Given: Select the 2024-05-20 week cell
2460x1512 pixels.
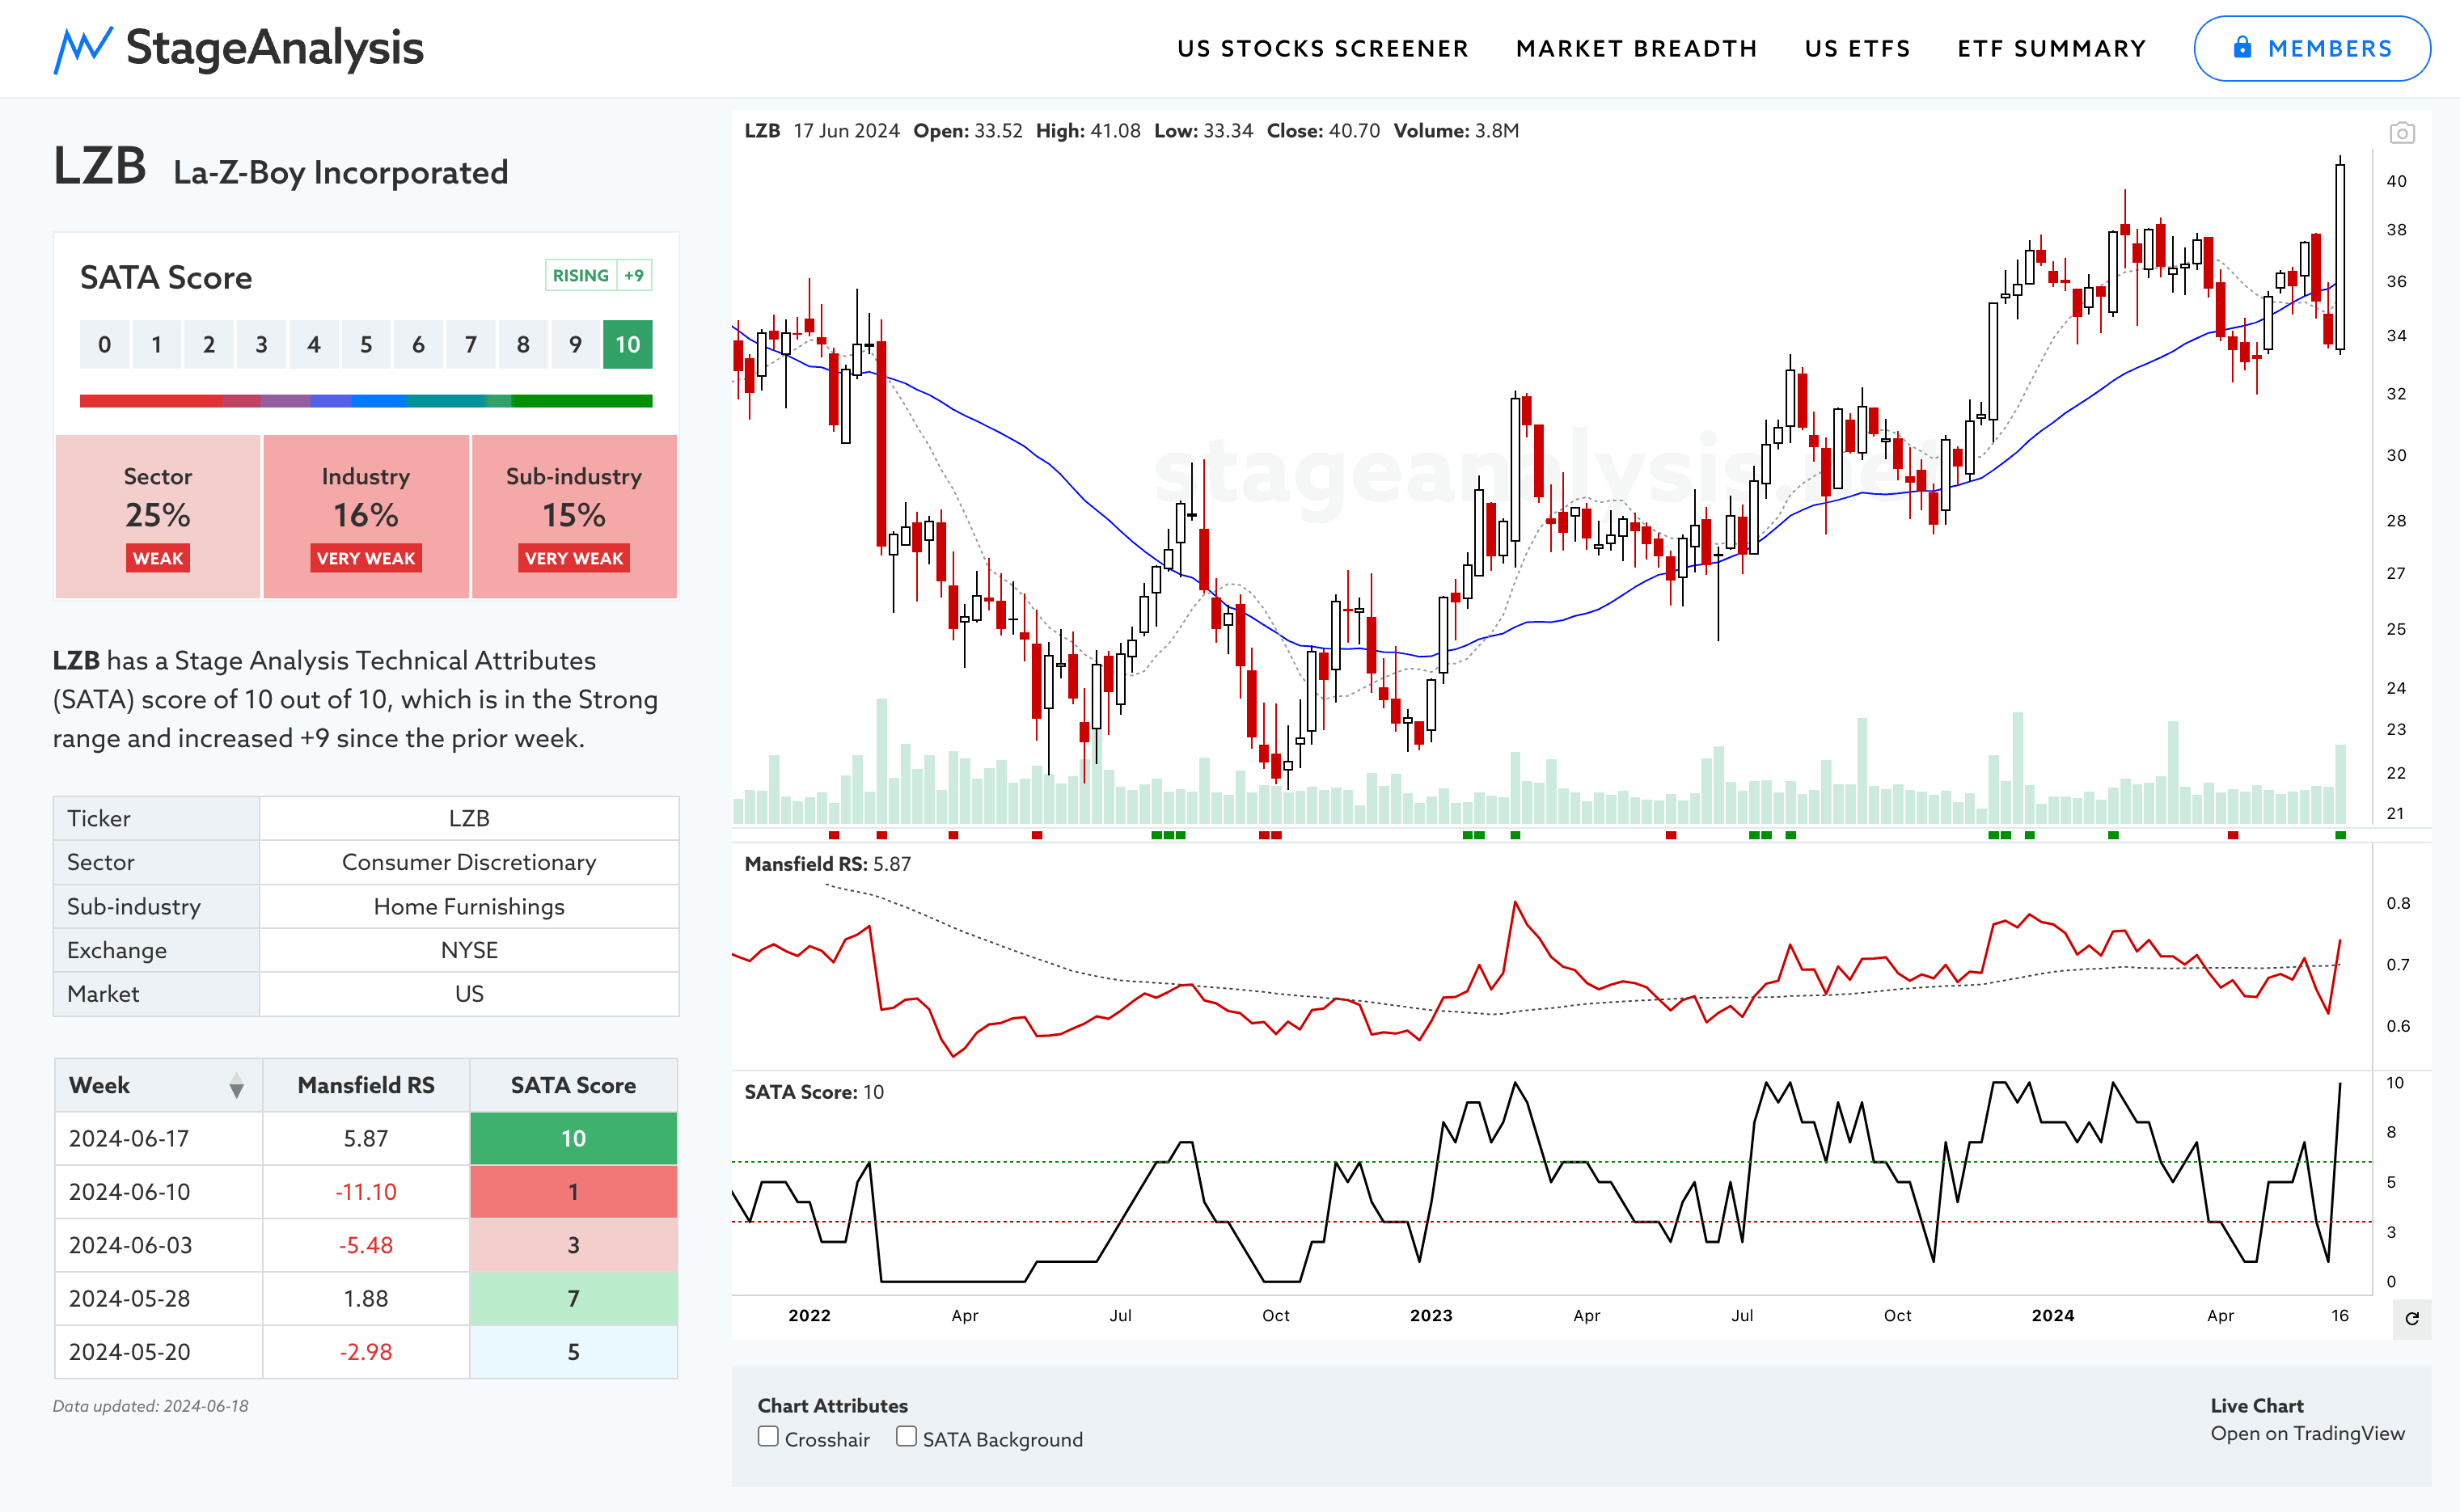Looking at the screenshot, I should (x=158, y=1352).
